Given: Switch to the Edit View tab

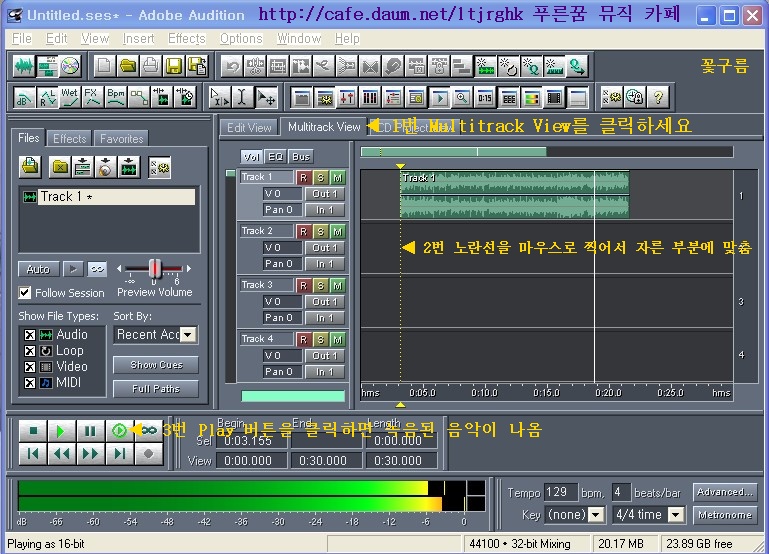Looking at the screenshot, I should pos(249,128).
